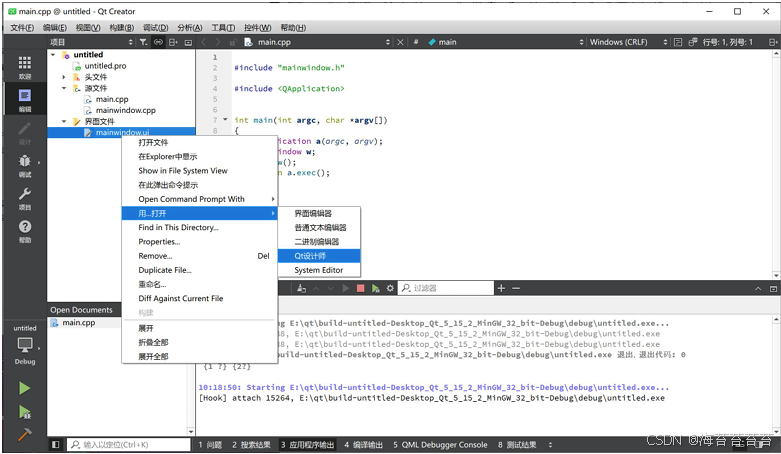Screen dimensions: 781x454
Task: Open the 文件(F) menu
Action: pos(22,28)
